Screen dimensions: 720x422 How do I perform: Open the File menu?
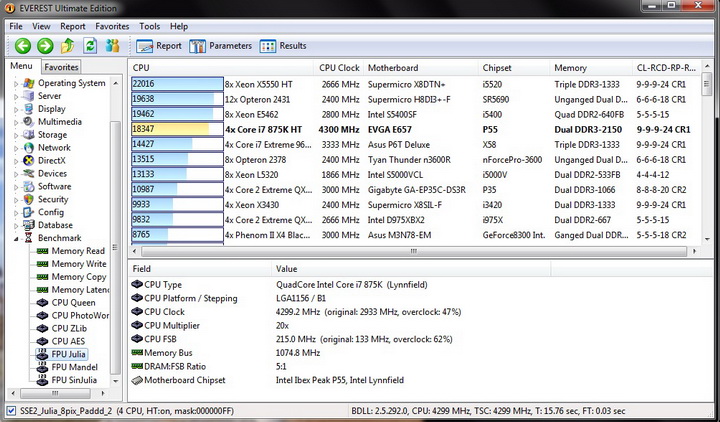[x=16, y=26]
